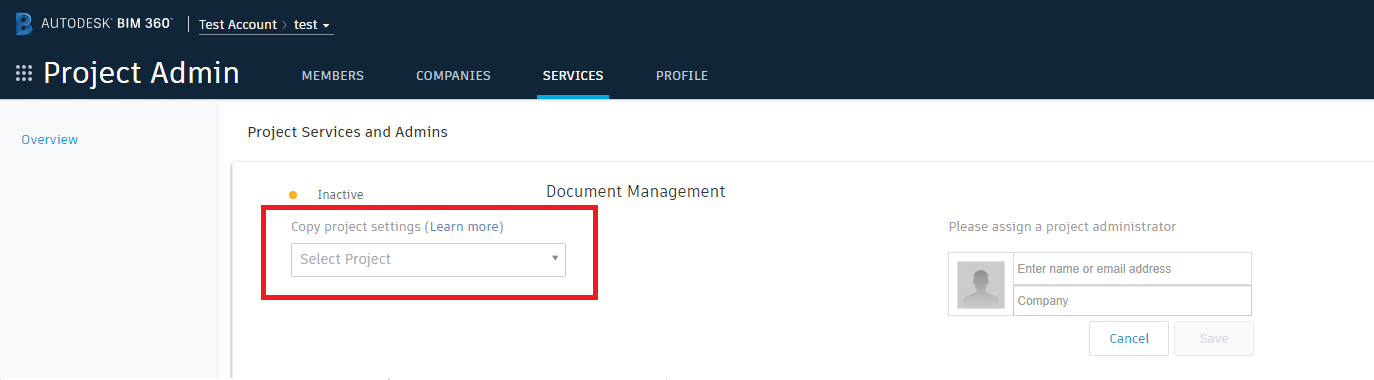Click the Please assign a project administrator text
This screenshot has width=1374, height=380.
coord(1062,227)
